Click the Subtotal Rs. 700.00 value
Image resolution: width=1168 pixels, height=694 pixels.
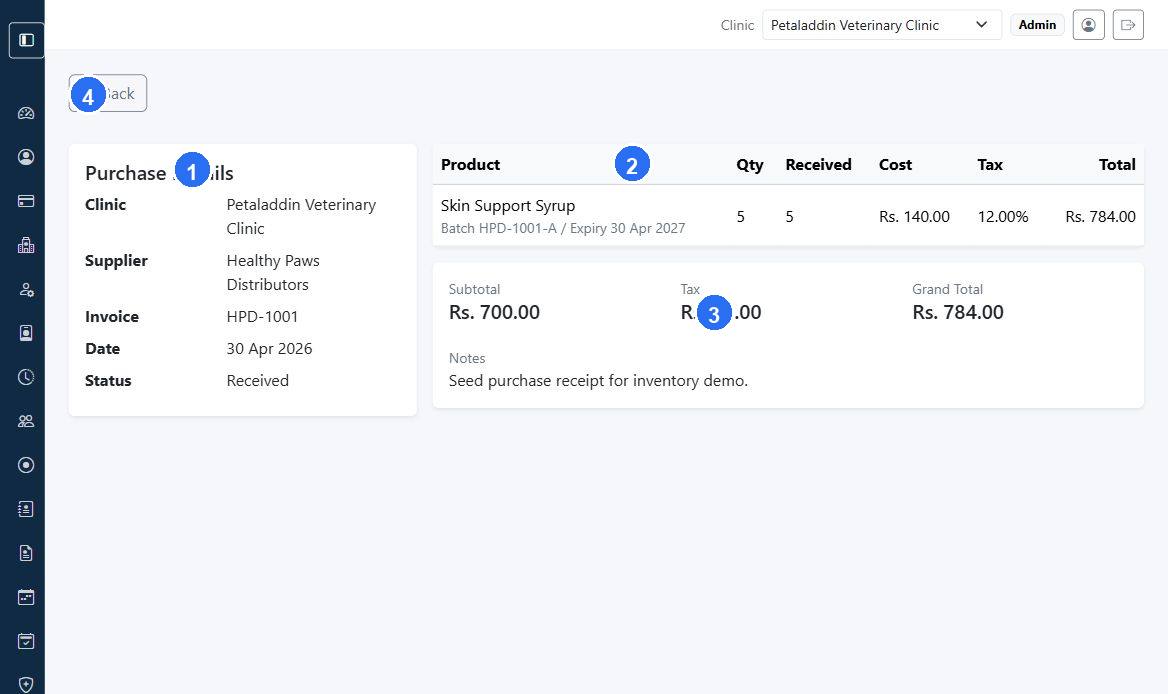(x=494, y=313)
